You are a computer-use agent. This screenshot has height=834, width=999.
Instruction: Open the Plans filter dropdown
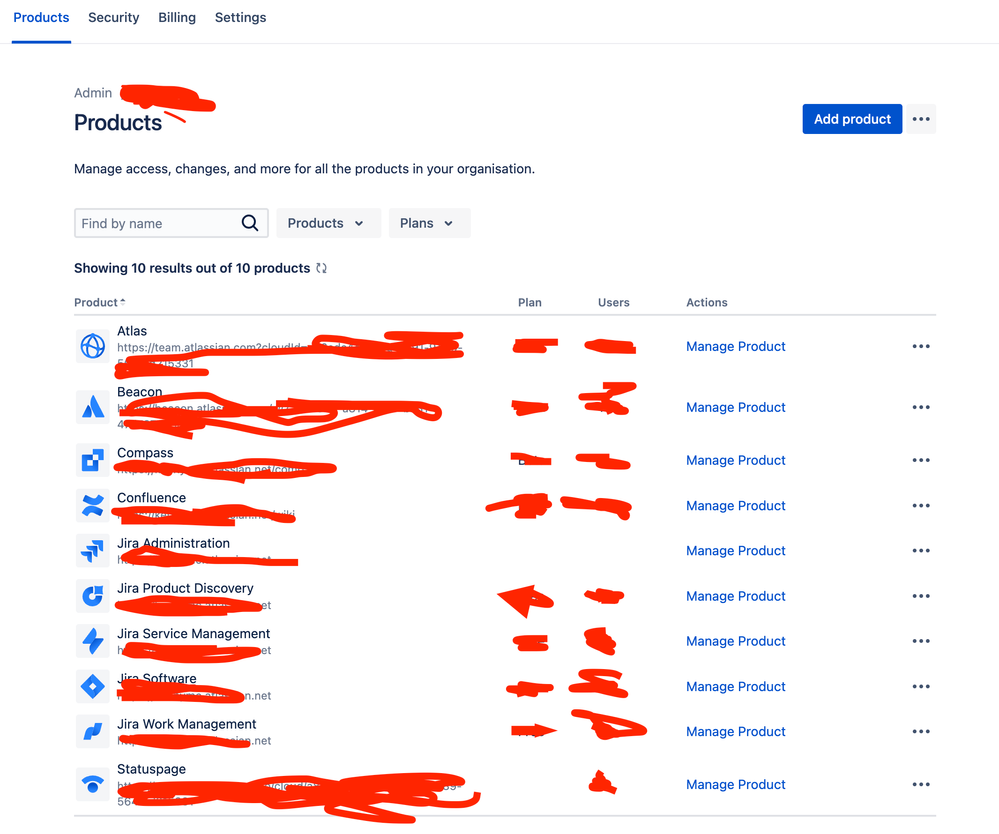429,222
